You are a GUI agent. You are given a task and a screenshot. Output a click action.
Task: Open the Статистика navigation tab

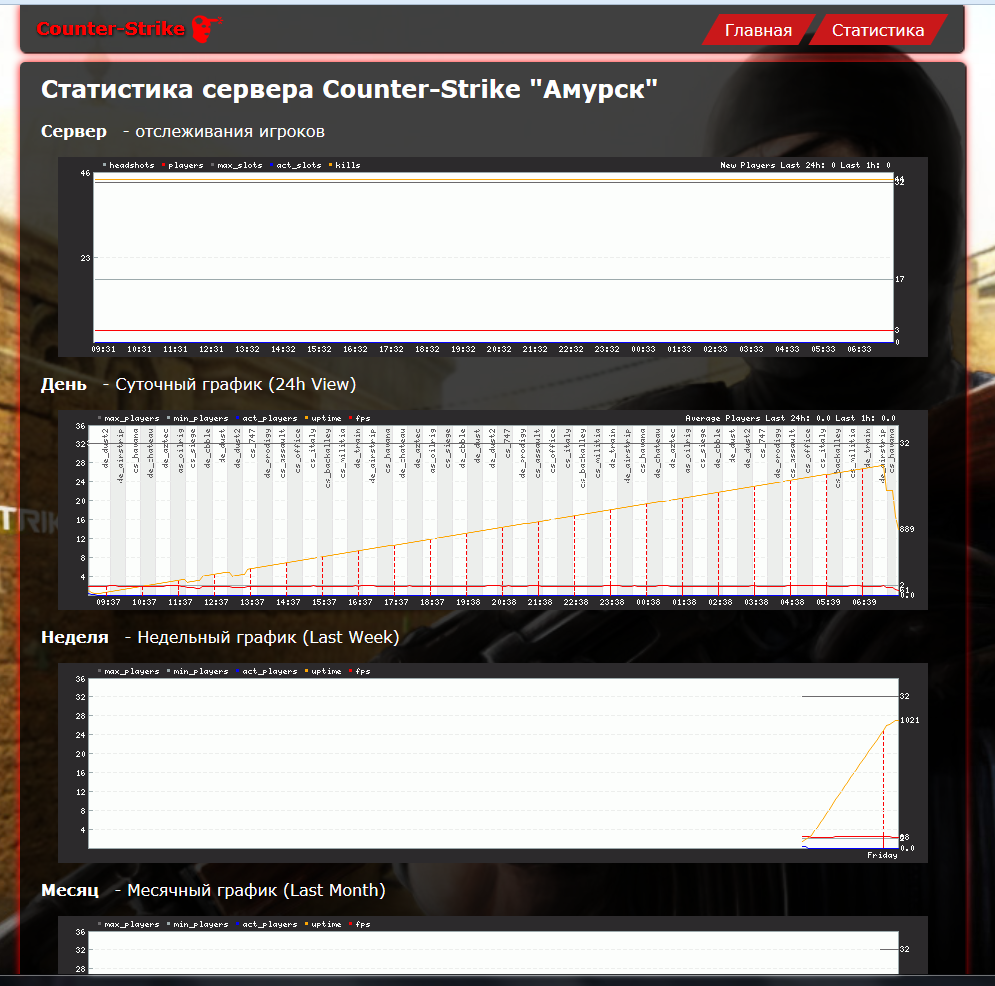pyautogui.click(x=878, y=30)
